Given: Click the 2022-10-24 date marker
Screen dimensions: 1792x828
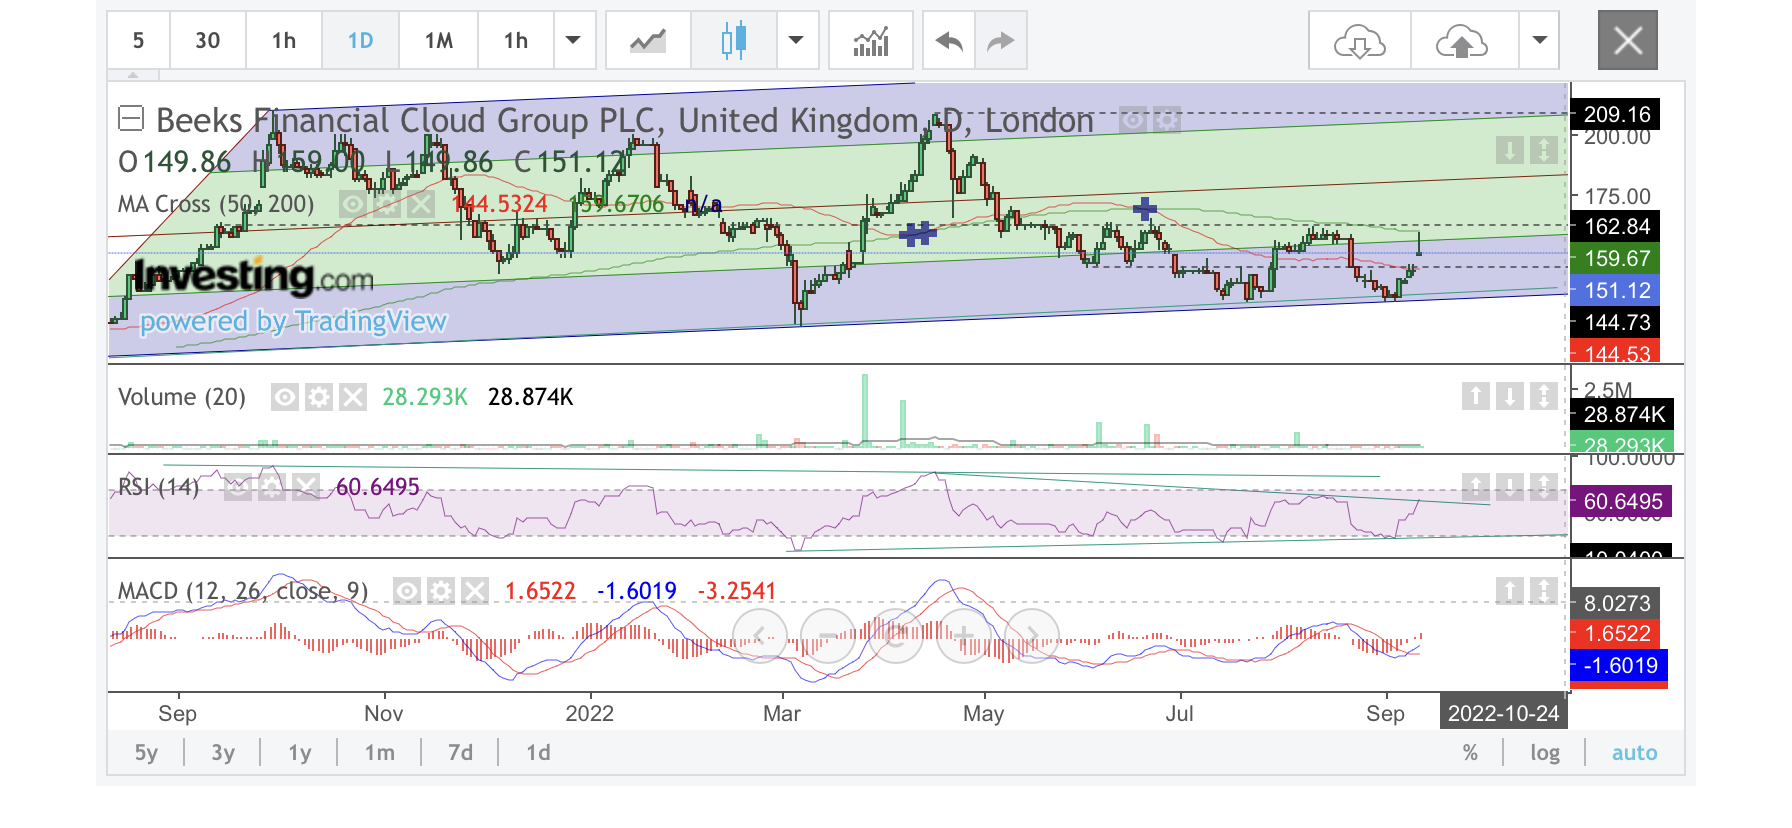Looking at the screenshot, I should click(1504, 713).
